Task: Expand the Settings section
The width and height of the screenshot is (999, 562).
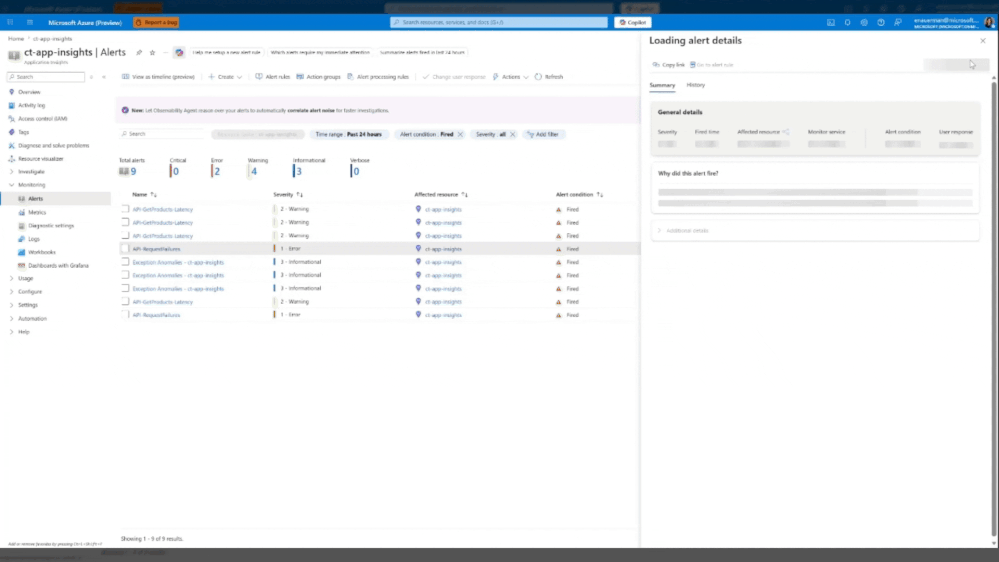Action: 11,305
